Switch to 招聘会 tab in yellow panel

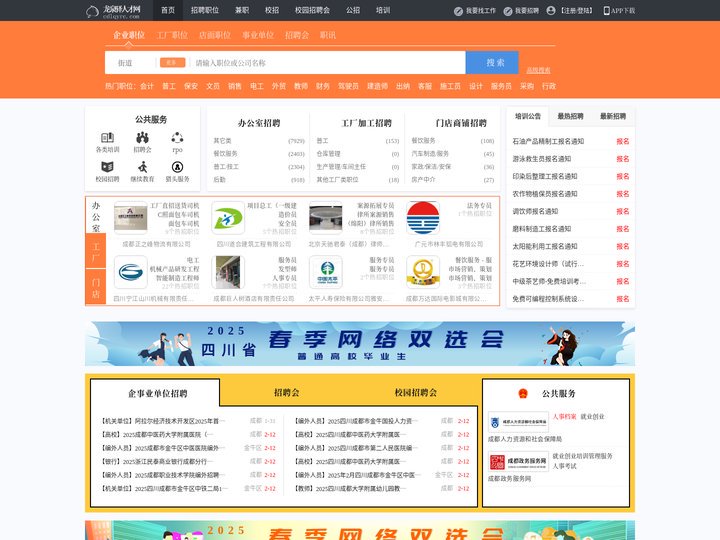click(x=287, y=393)
